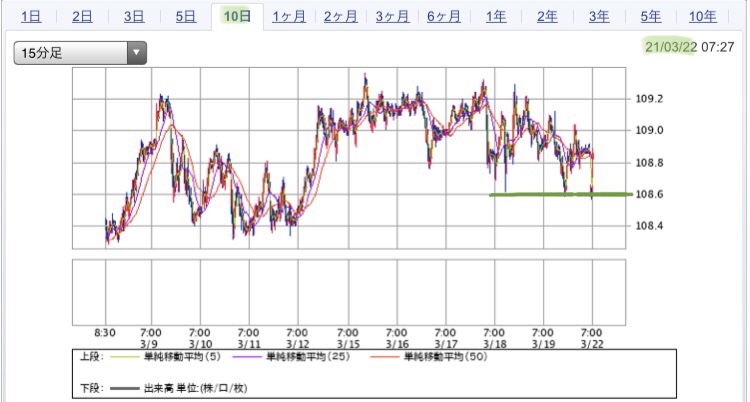
Task: Select the 3日 period tab
Action: pos(134,17)
